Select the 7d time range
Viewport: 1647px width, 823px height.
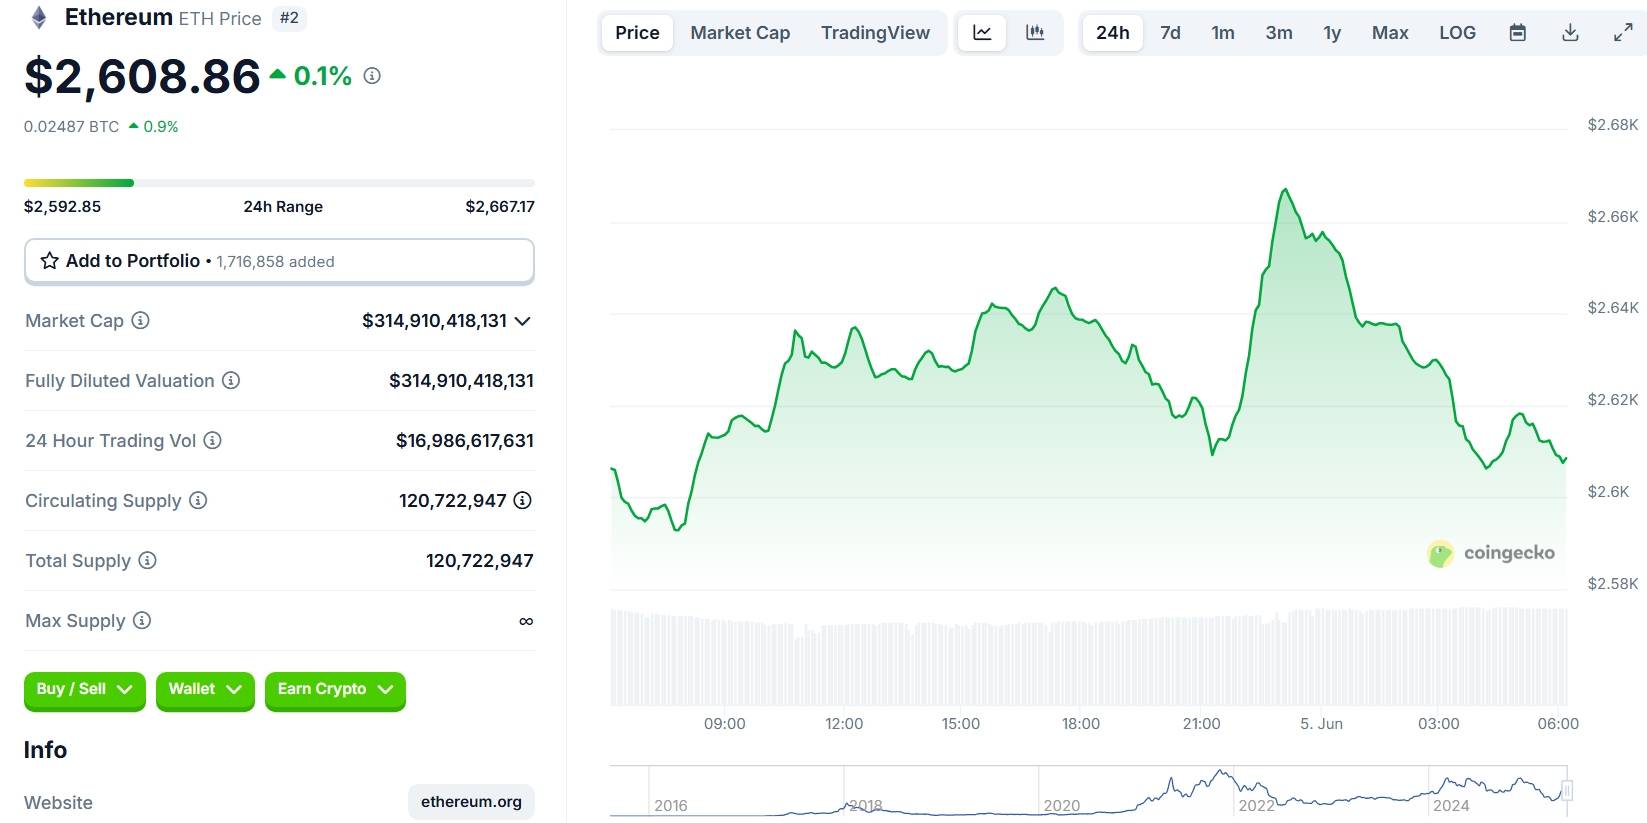point(1170,33)
